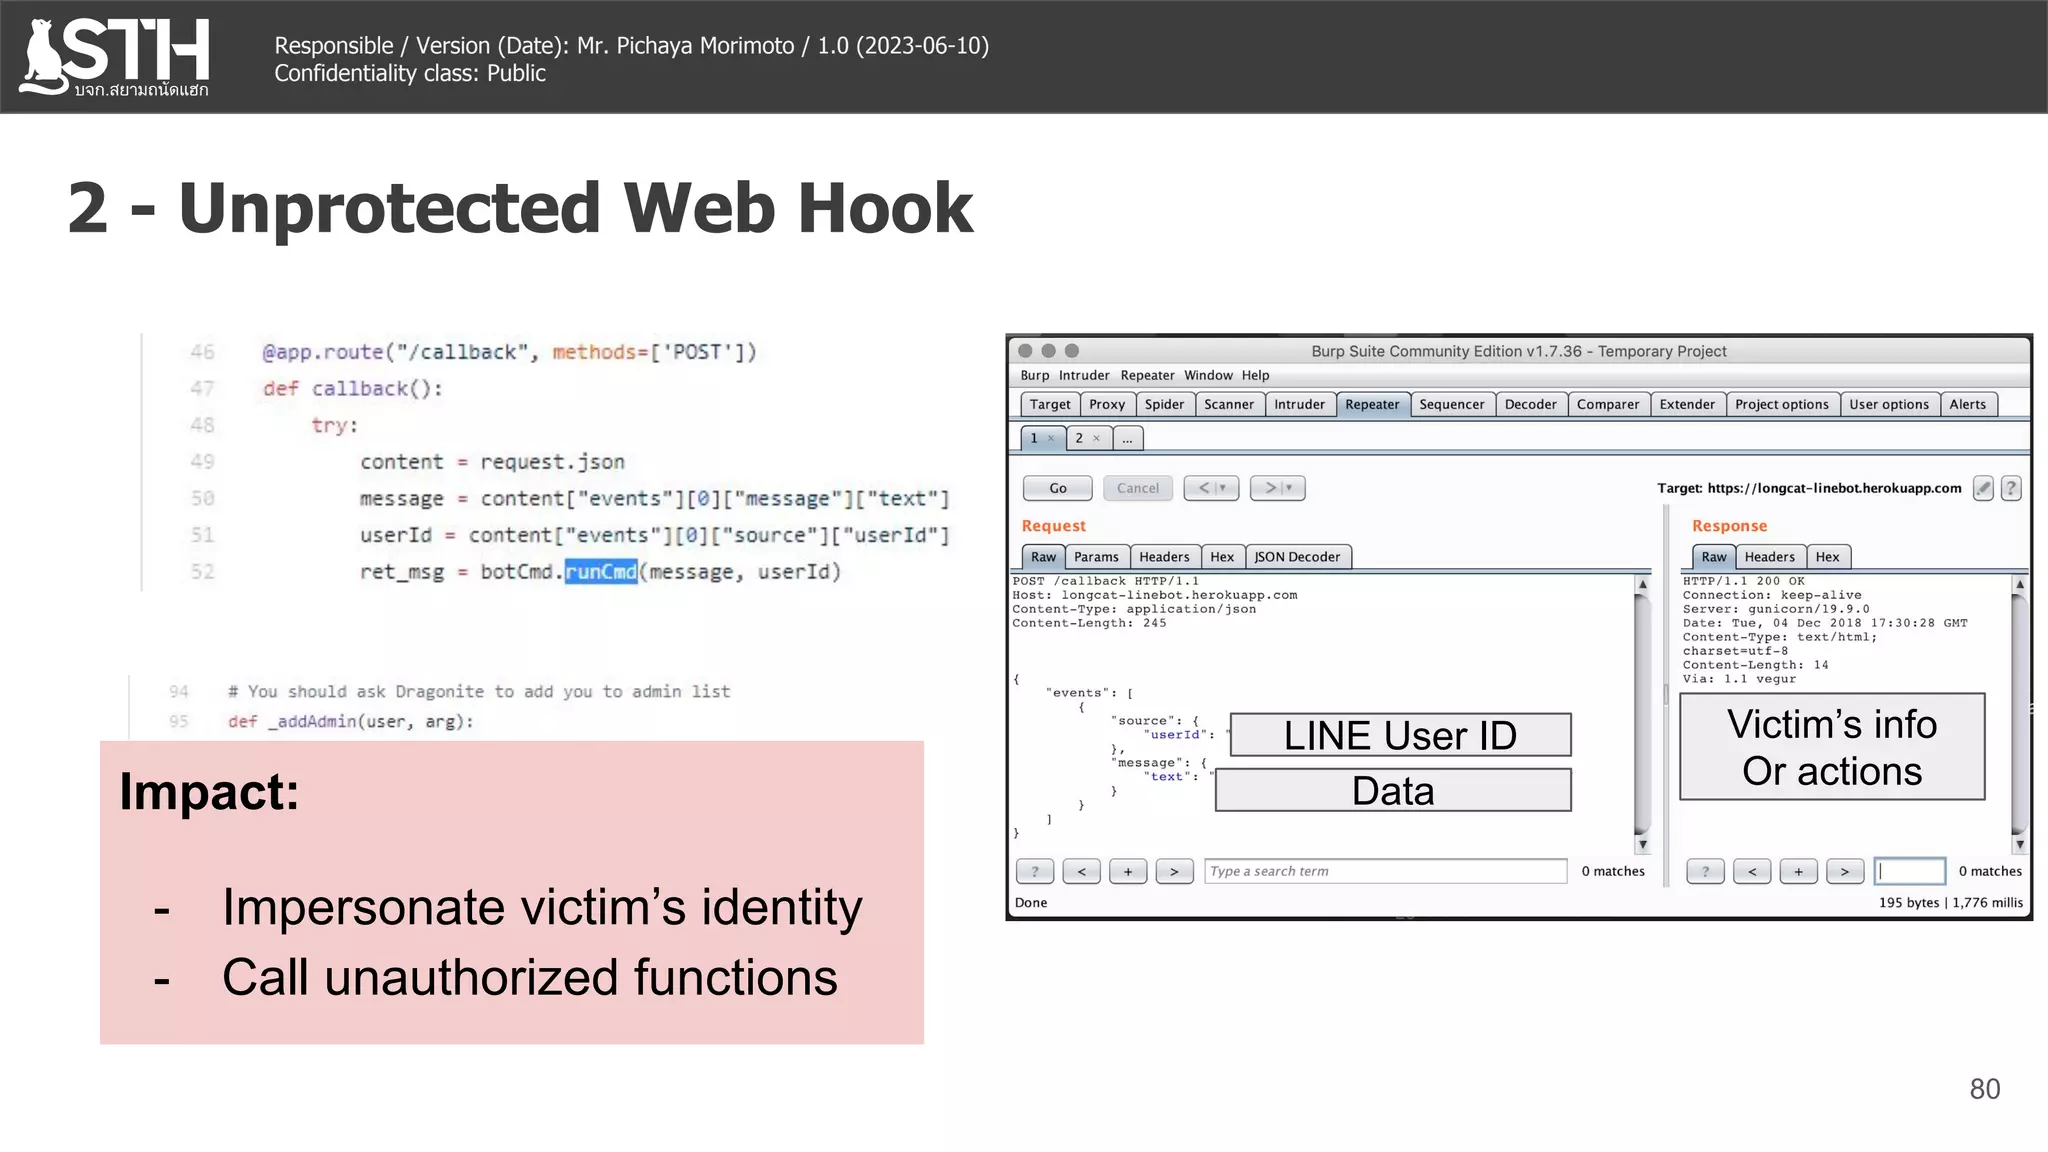
Task: Select the JSON Decoder tab
Action: (x=1297, y=557)
